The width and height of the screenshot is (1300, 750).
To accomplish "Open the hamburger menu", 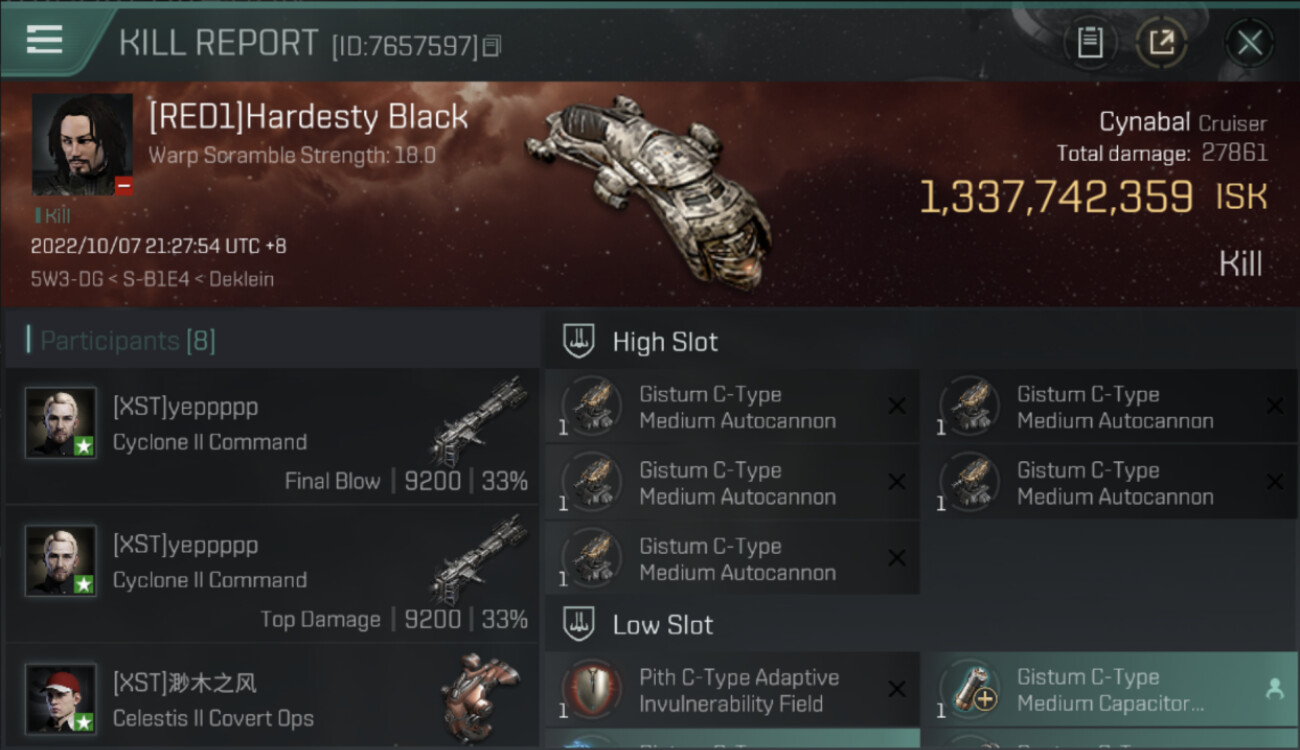I will tap(44, 40).
